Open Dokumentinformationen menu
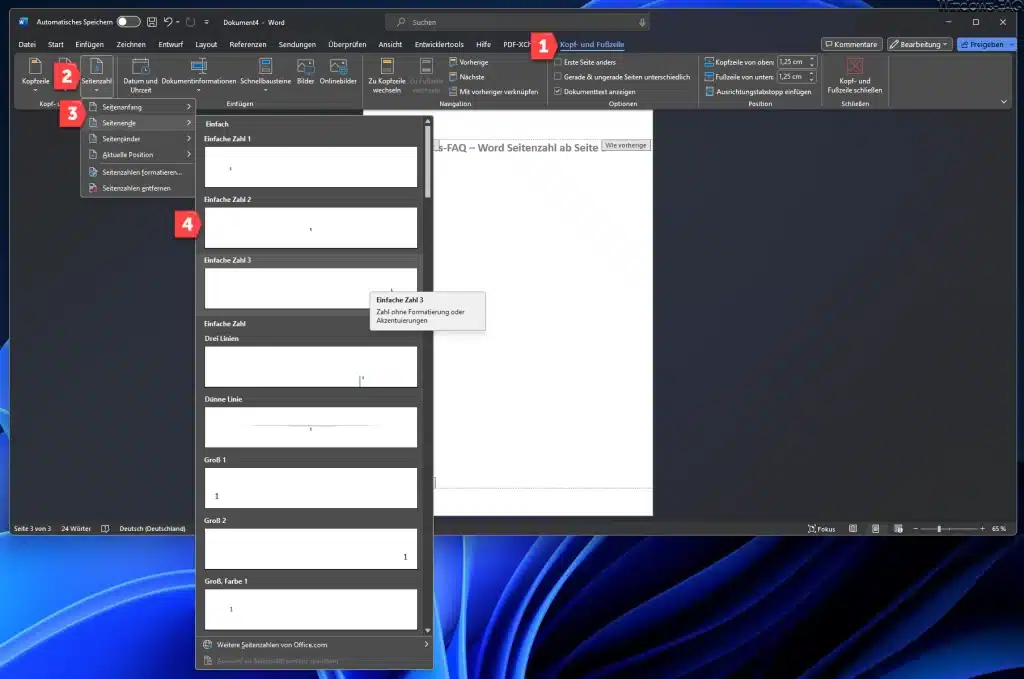1024x679 pixels. pyautogui.click(x=199, y=75)
